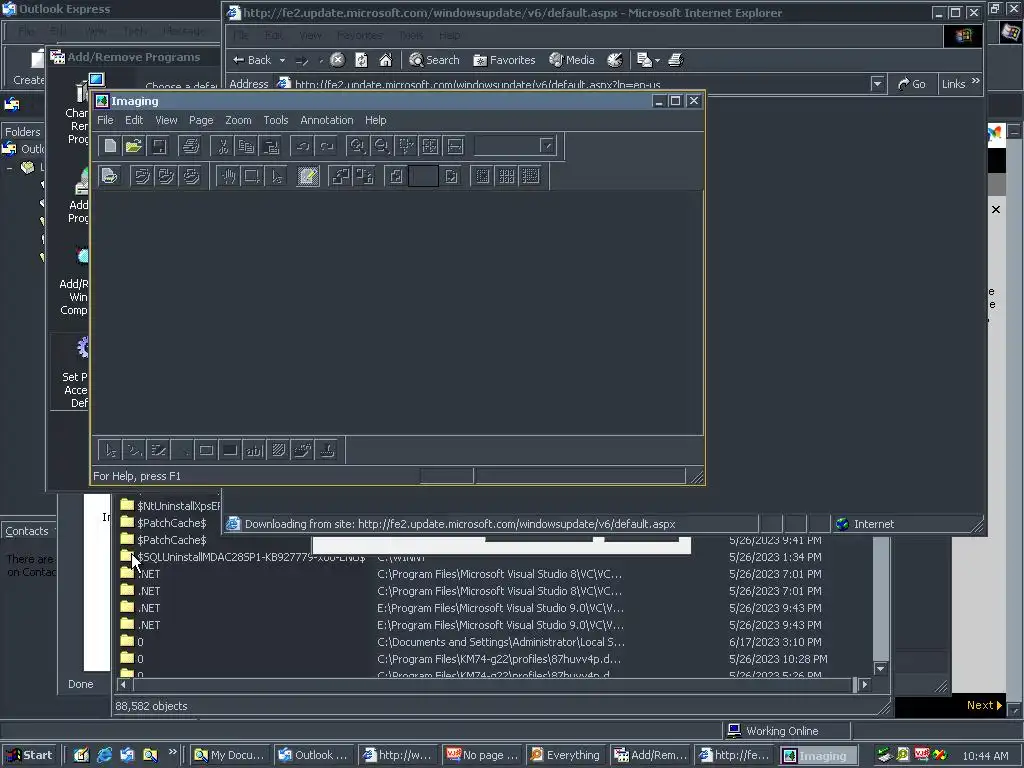Select the Zoom Out magnifier tool
Image resolution: width=1024 pixels, height=768 pixels.
point(381,146)
